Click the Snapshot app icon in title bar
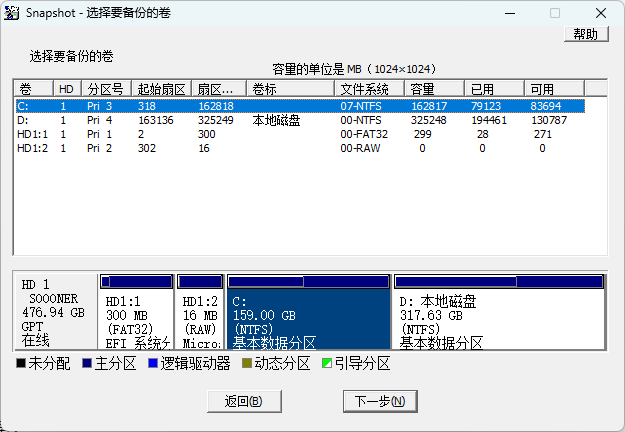The width and height of the screenshot is (625, 432). pos(13,13)
